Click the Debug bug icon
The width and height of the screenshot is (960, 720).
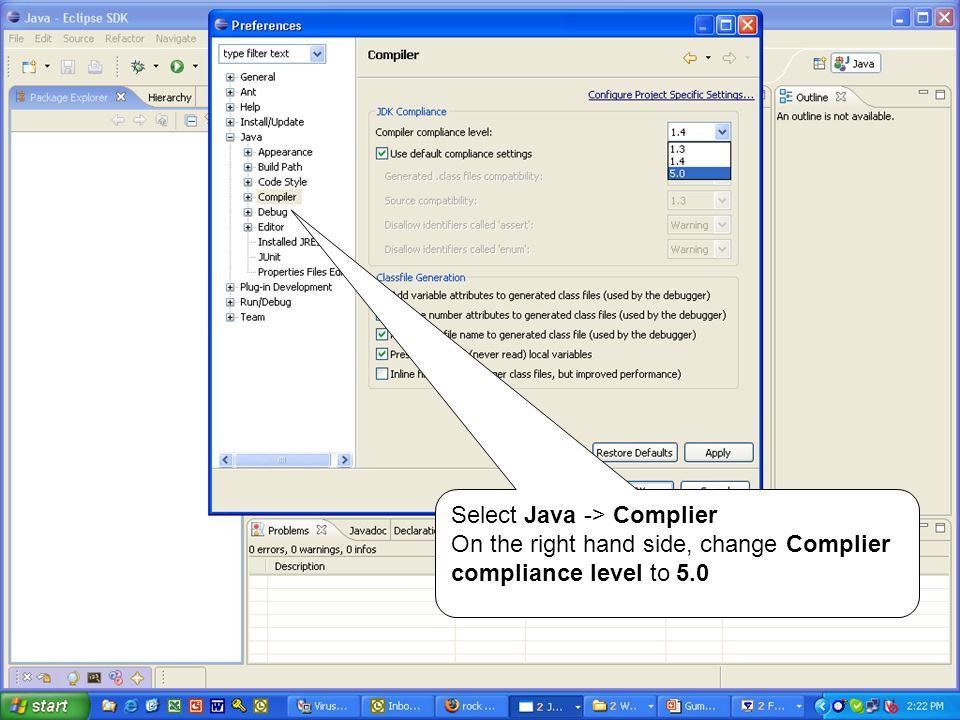(138, 66)
